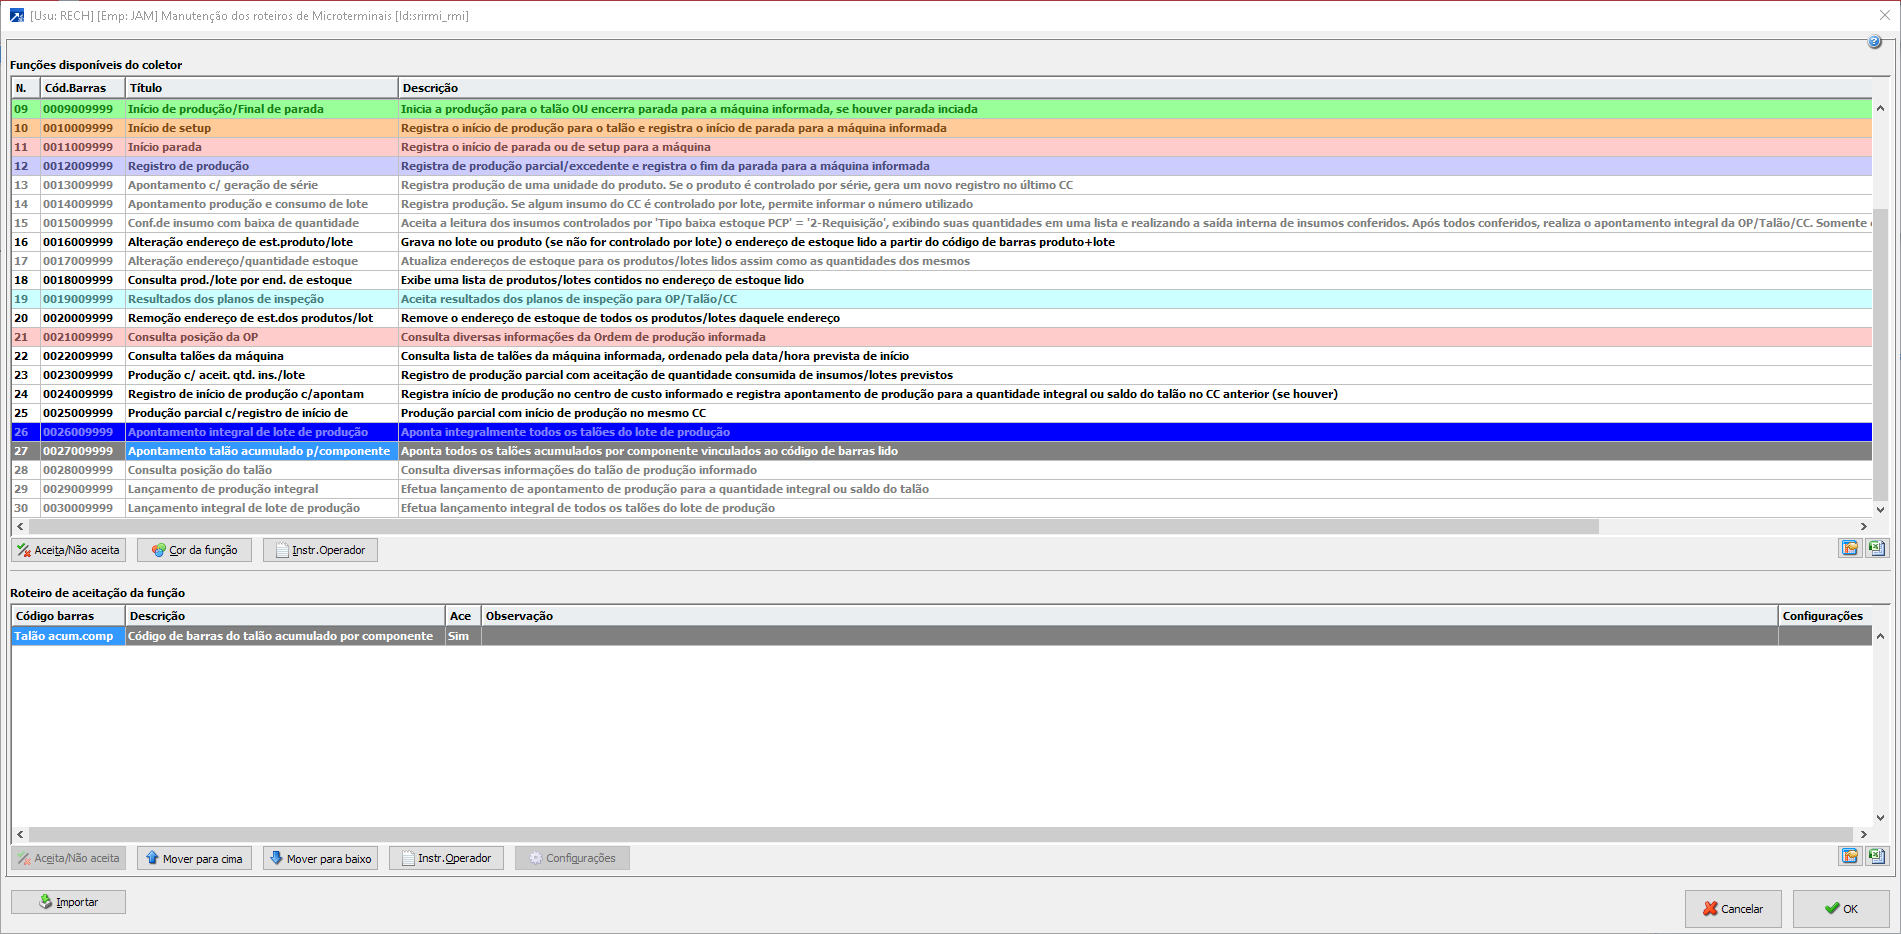The height and width of the screenshot is (934, 1901).
Task: Click Mover para baixo button
Action: pyautogui.click(x=320, y=858)
